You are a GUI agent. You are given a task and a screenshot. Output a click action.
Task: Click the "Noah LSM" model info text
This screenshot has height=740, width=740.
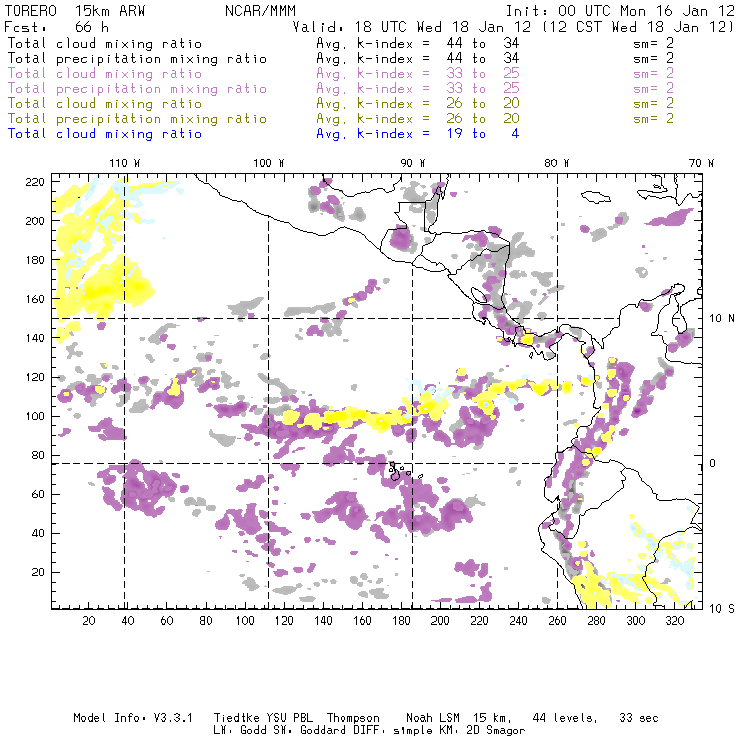[433, 718]
